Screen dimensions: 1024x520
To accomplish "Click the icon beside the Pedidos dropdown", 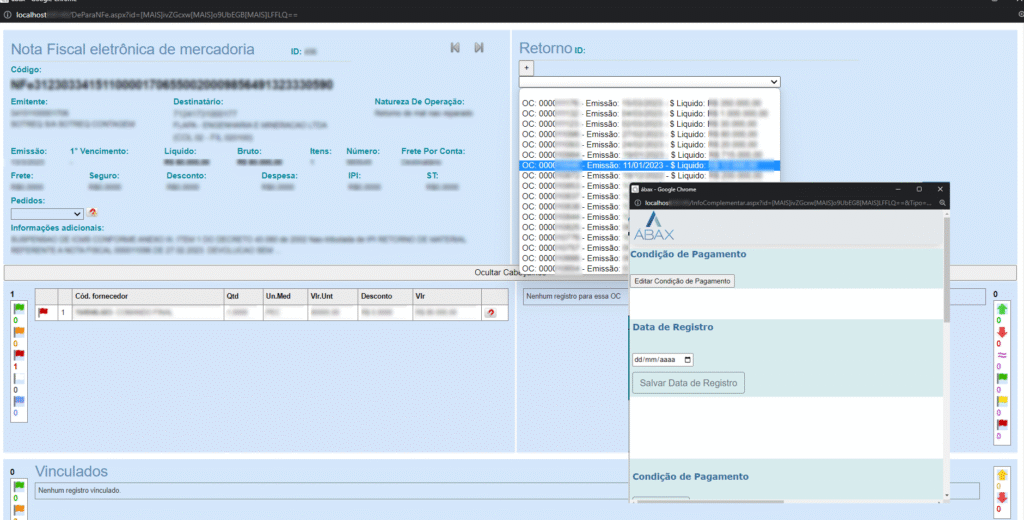I will pyautogui.click(x=93, y=213).
